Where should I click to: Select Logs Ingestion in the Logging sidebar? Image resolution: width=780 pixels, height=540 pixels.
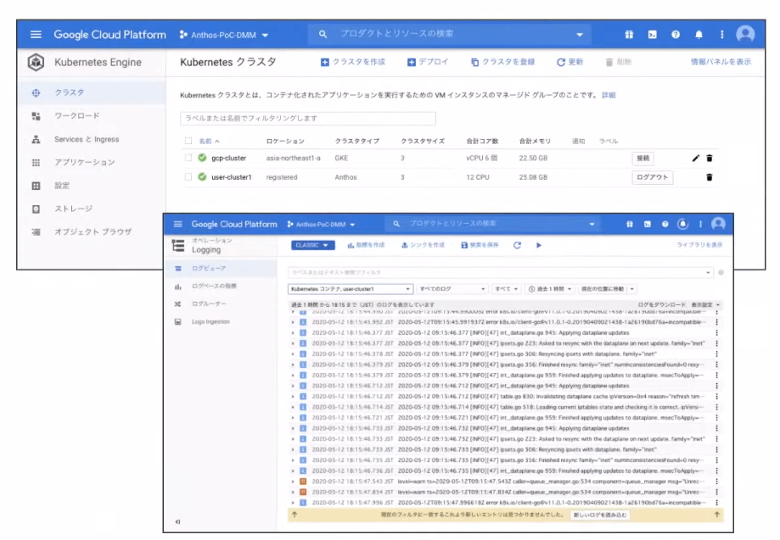(x=221, y=322)
